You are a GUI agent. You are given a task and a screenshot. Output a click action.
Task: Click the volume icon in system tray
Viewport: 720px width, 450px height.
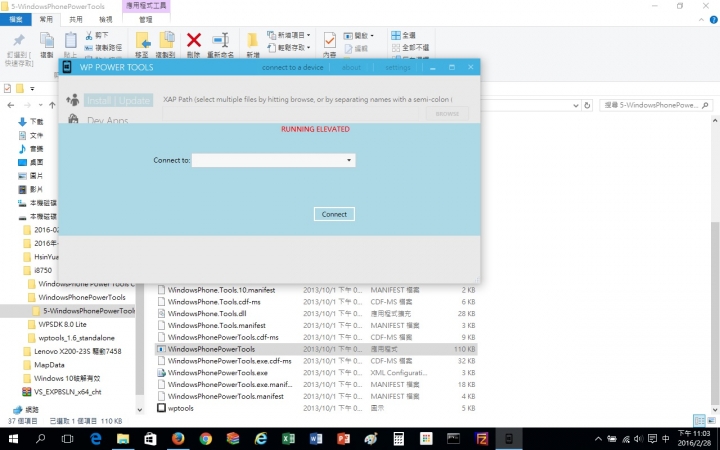pyautogui.click(x=638, y=439)
